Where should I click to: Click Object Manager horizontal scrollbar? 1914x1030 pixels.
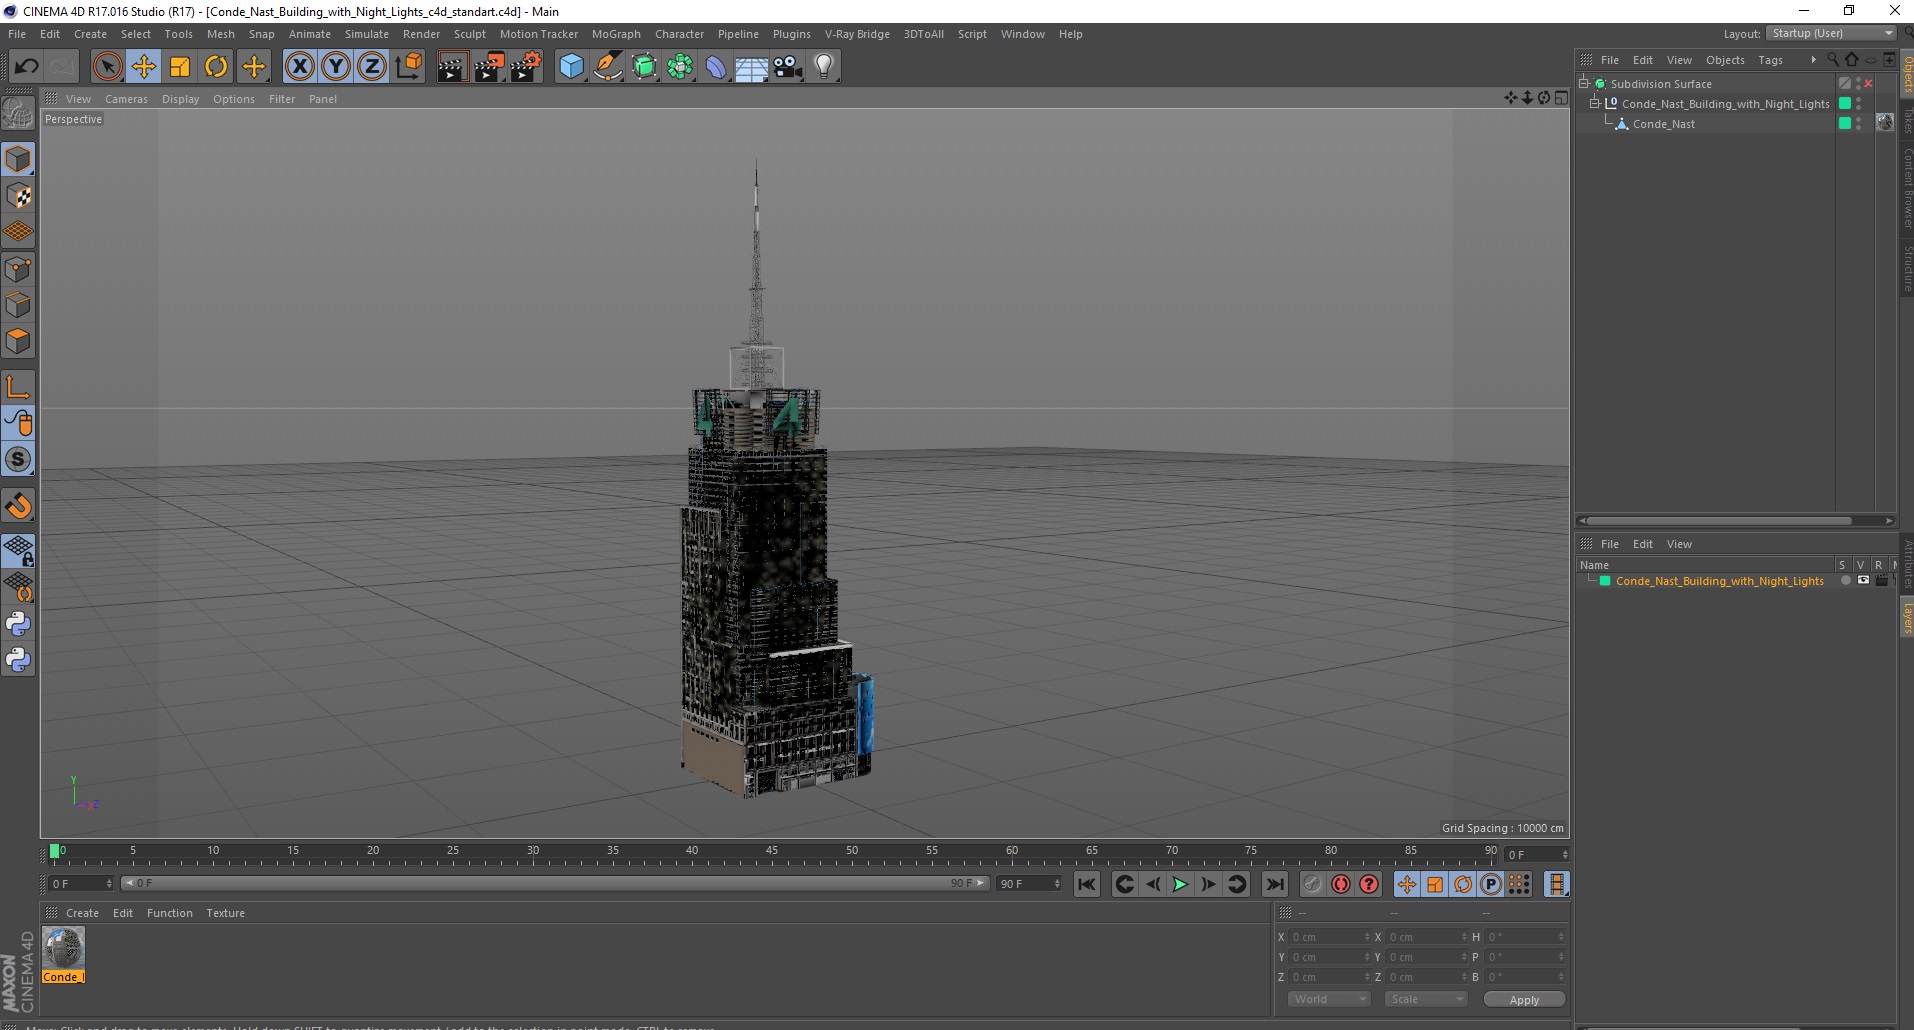coord(1718,521)
